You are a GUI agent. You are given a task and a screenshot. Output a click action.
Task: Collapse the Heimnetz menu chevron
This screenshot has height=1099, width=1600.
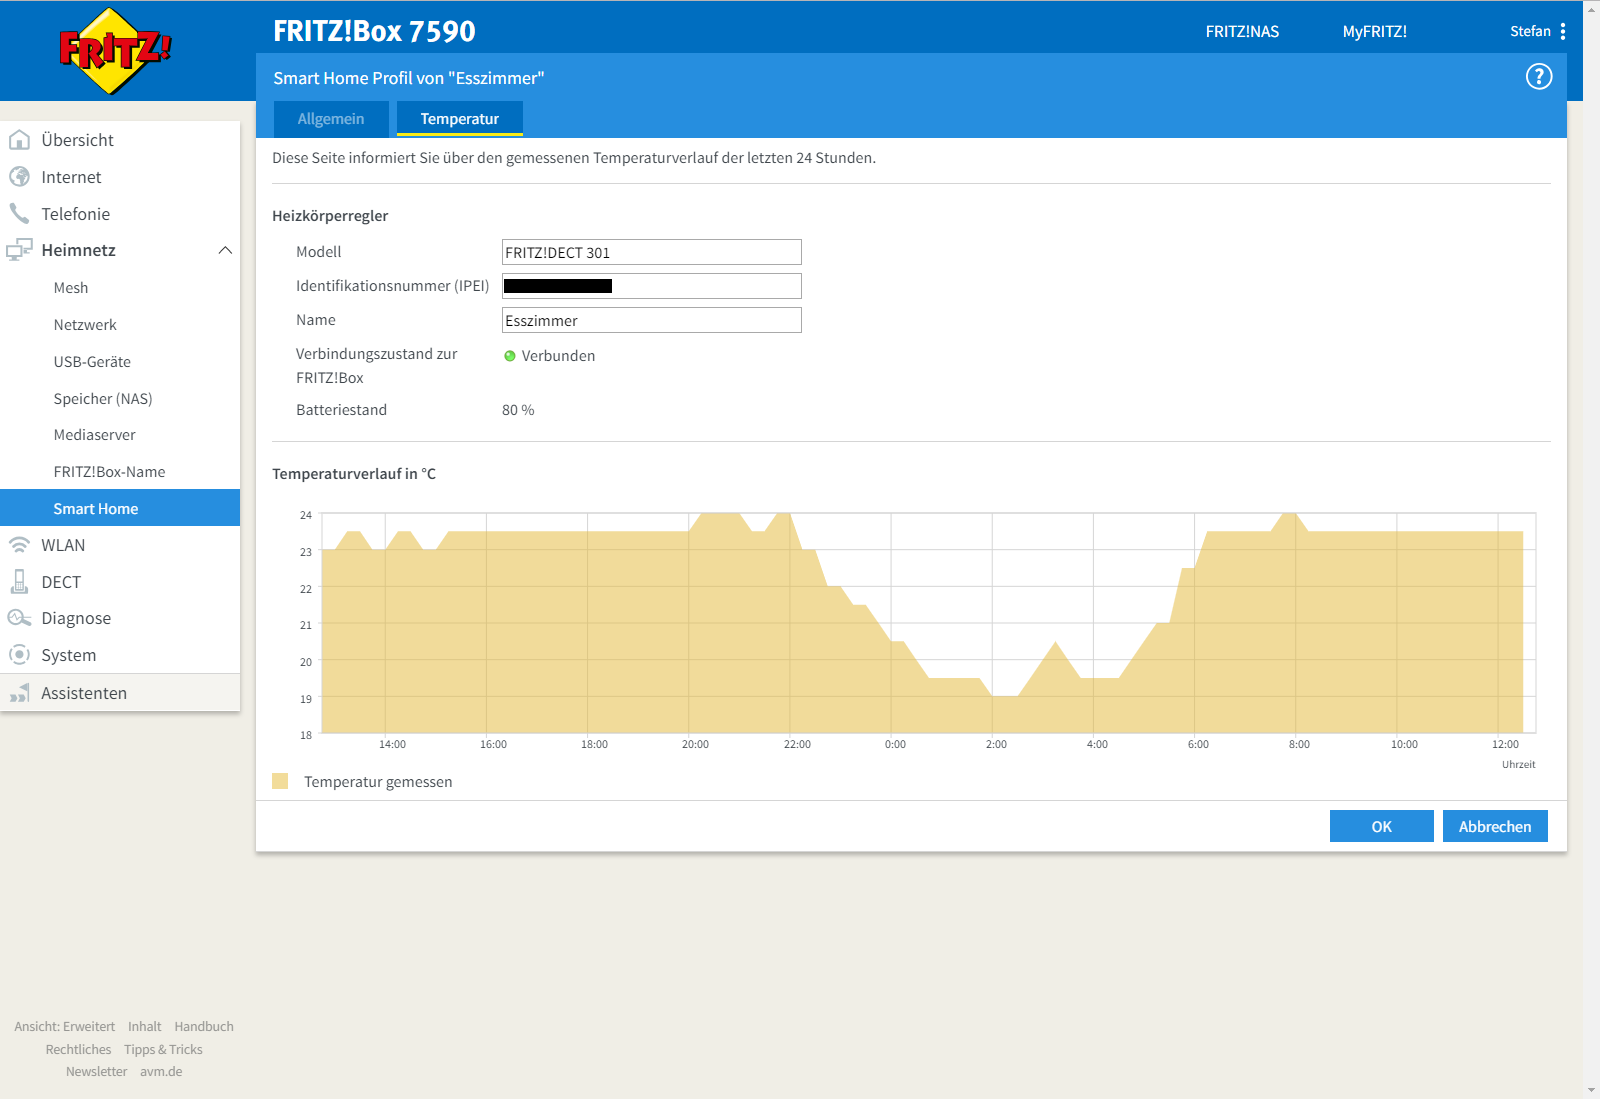coord(225,250)
